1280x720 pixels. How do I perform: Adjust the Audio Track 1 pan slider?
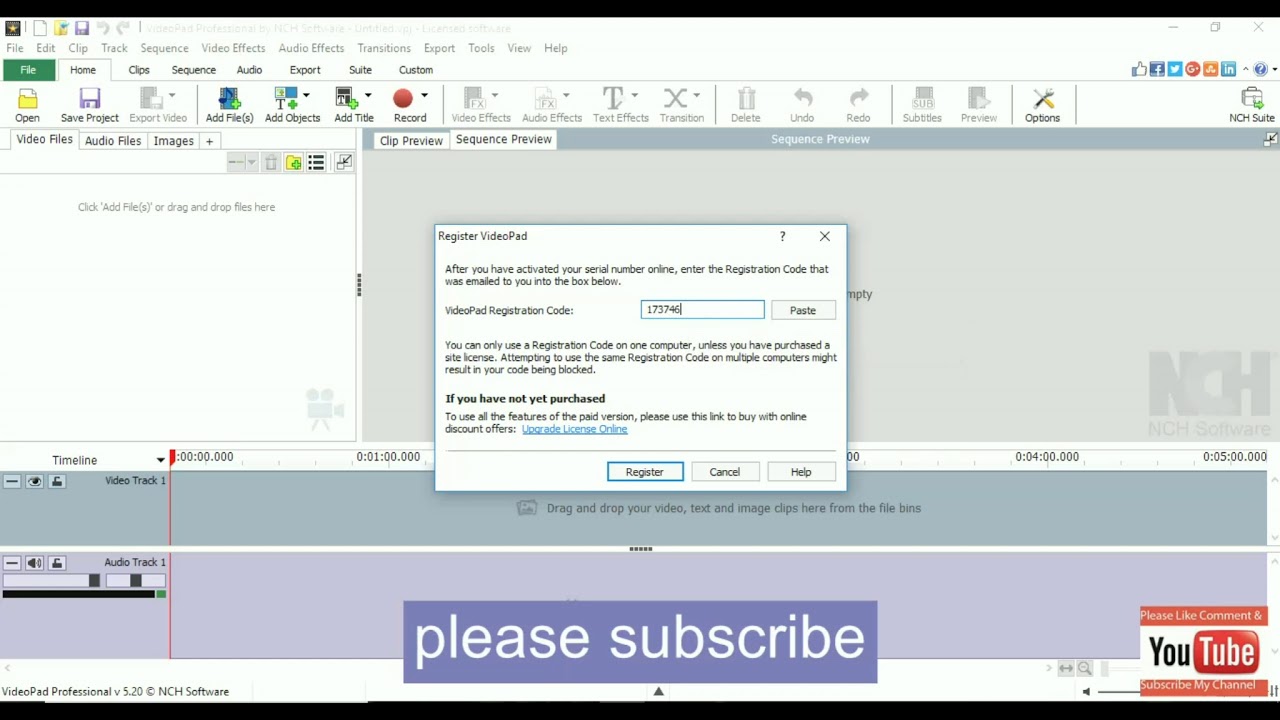pos(136,581)
